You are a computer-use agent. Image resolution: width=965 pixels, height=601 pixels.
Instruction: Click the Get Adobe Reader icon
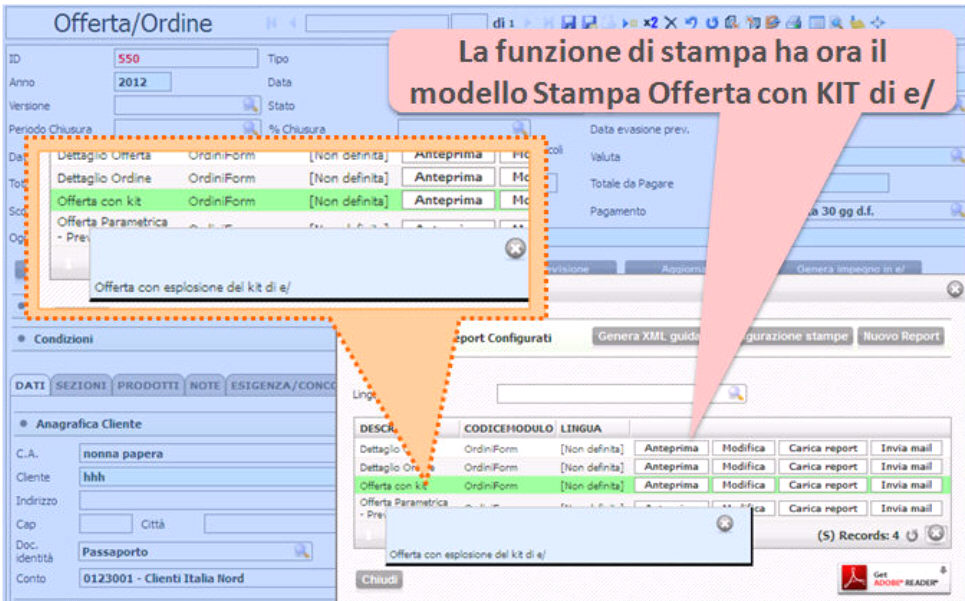pos(891,578)
